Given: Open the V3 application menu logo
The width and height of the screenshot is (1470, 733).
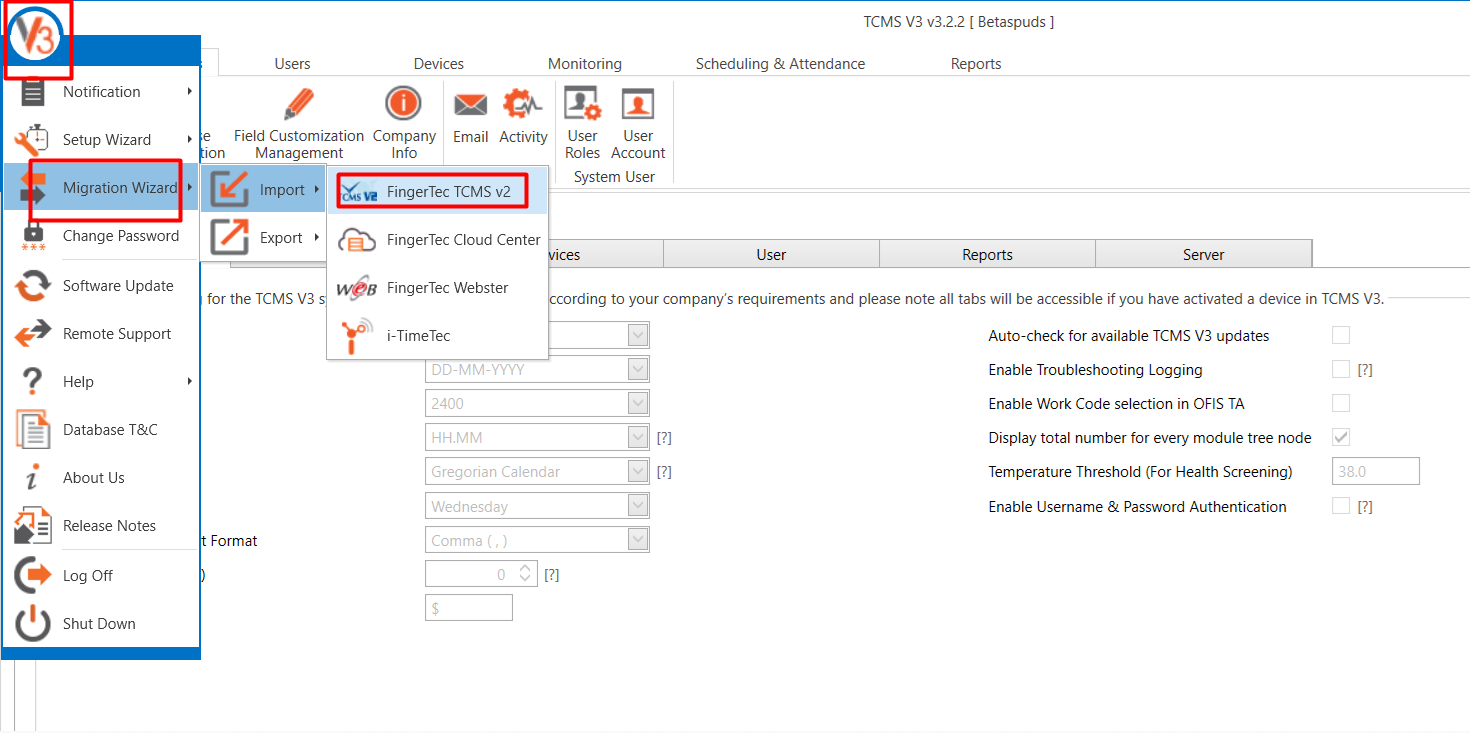Looking at the screenshot, I should tap(37, 35).
